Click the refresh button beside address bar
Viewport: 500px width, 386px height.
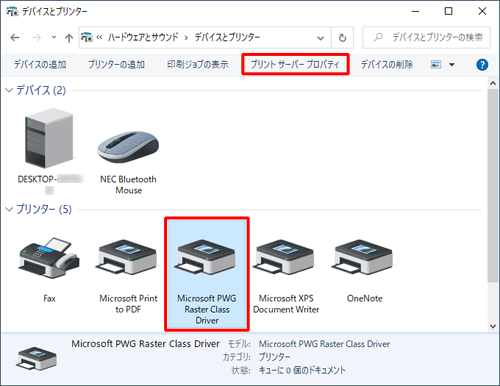(342, 38)
